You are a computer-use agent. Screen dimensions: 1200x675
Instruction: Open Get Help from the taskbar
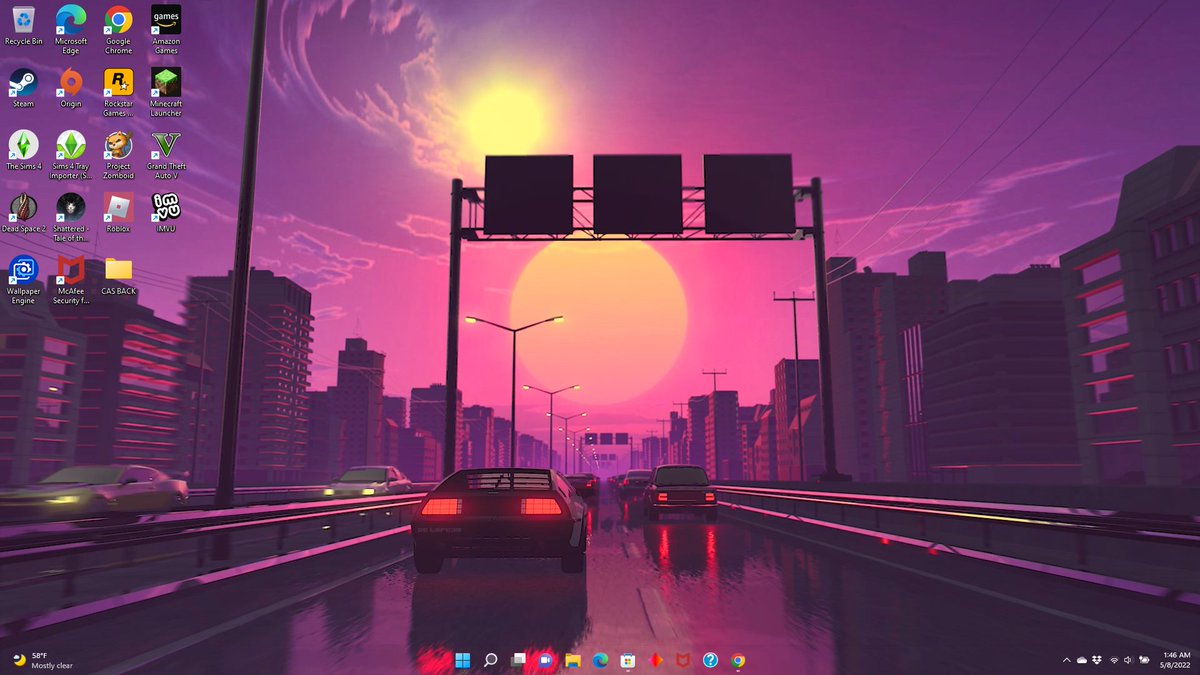[710, 660]
